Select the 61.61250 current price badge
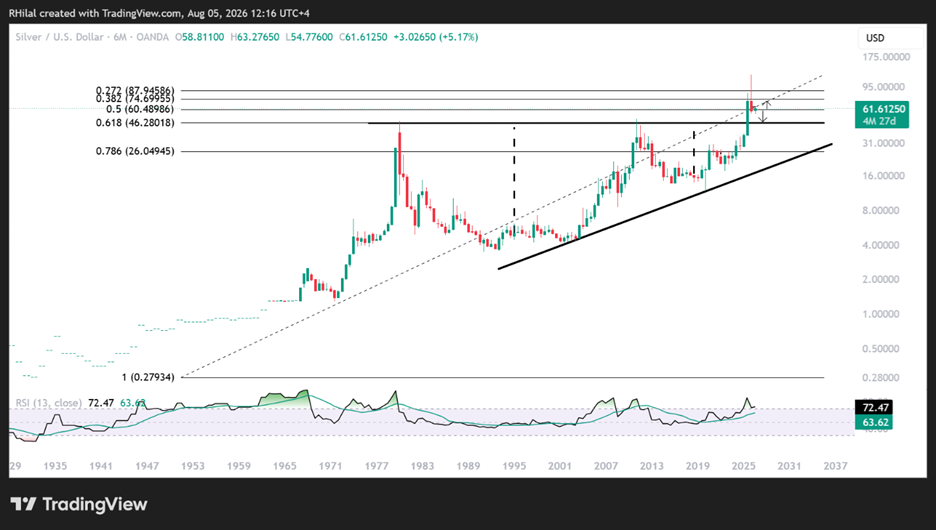 pyautogui.click(x=882, y=109)
